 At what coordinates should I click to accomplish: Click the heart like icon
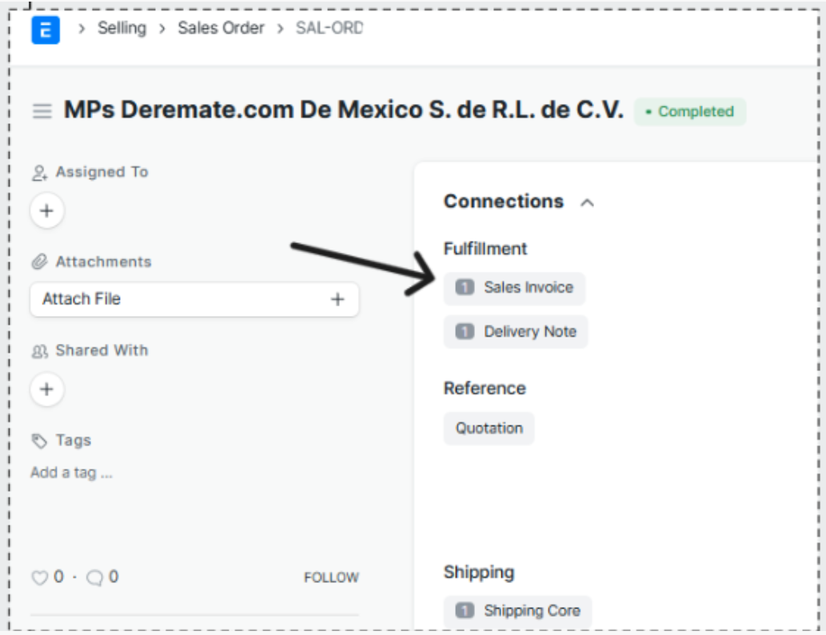(40, 577)
